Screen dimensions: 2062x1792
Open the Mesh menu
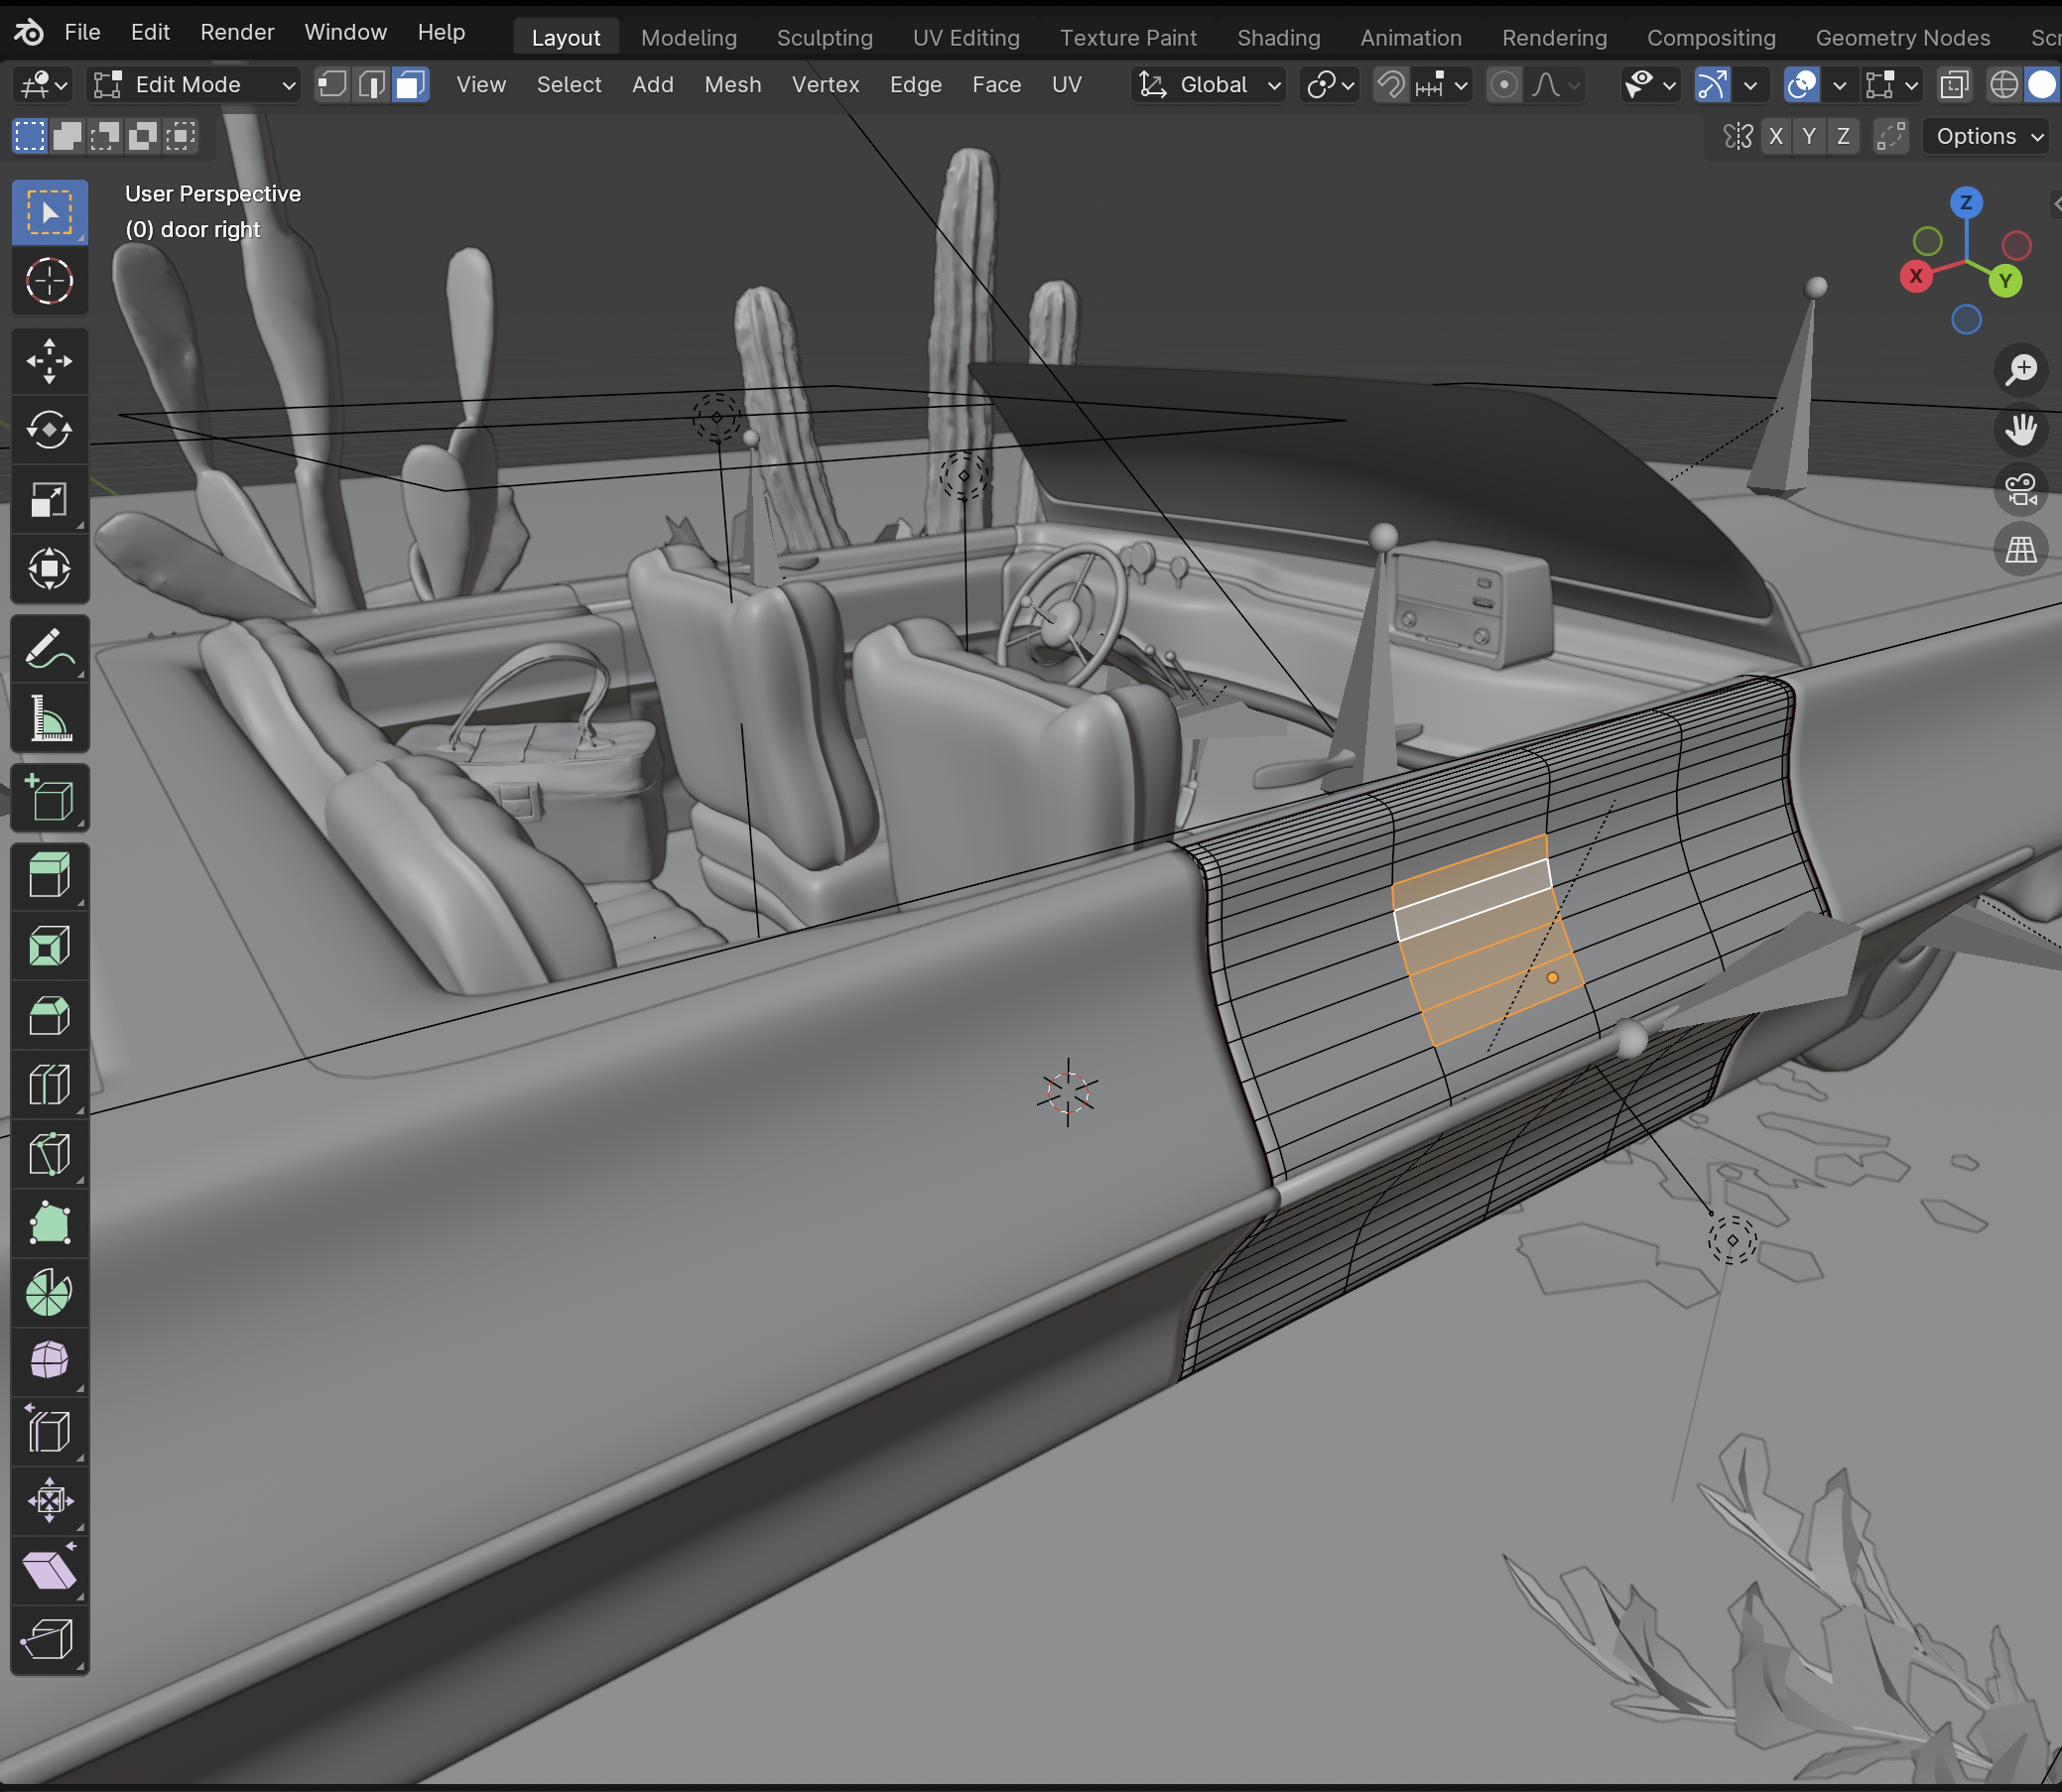point(732,85)
